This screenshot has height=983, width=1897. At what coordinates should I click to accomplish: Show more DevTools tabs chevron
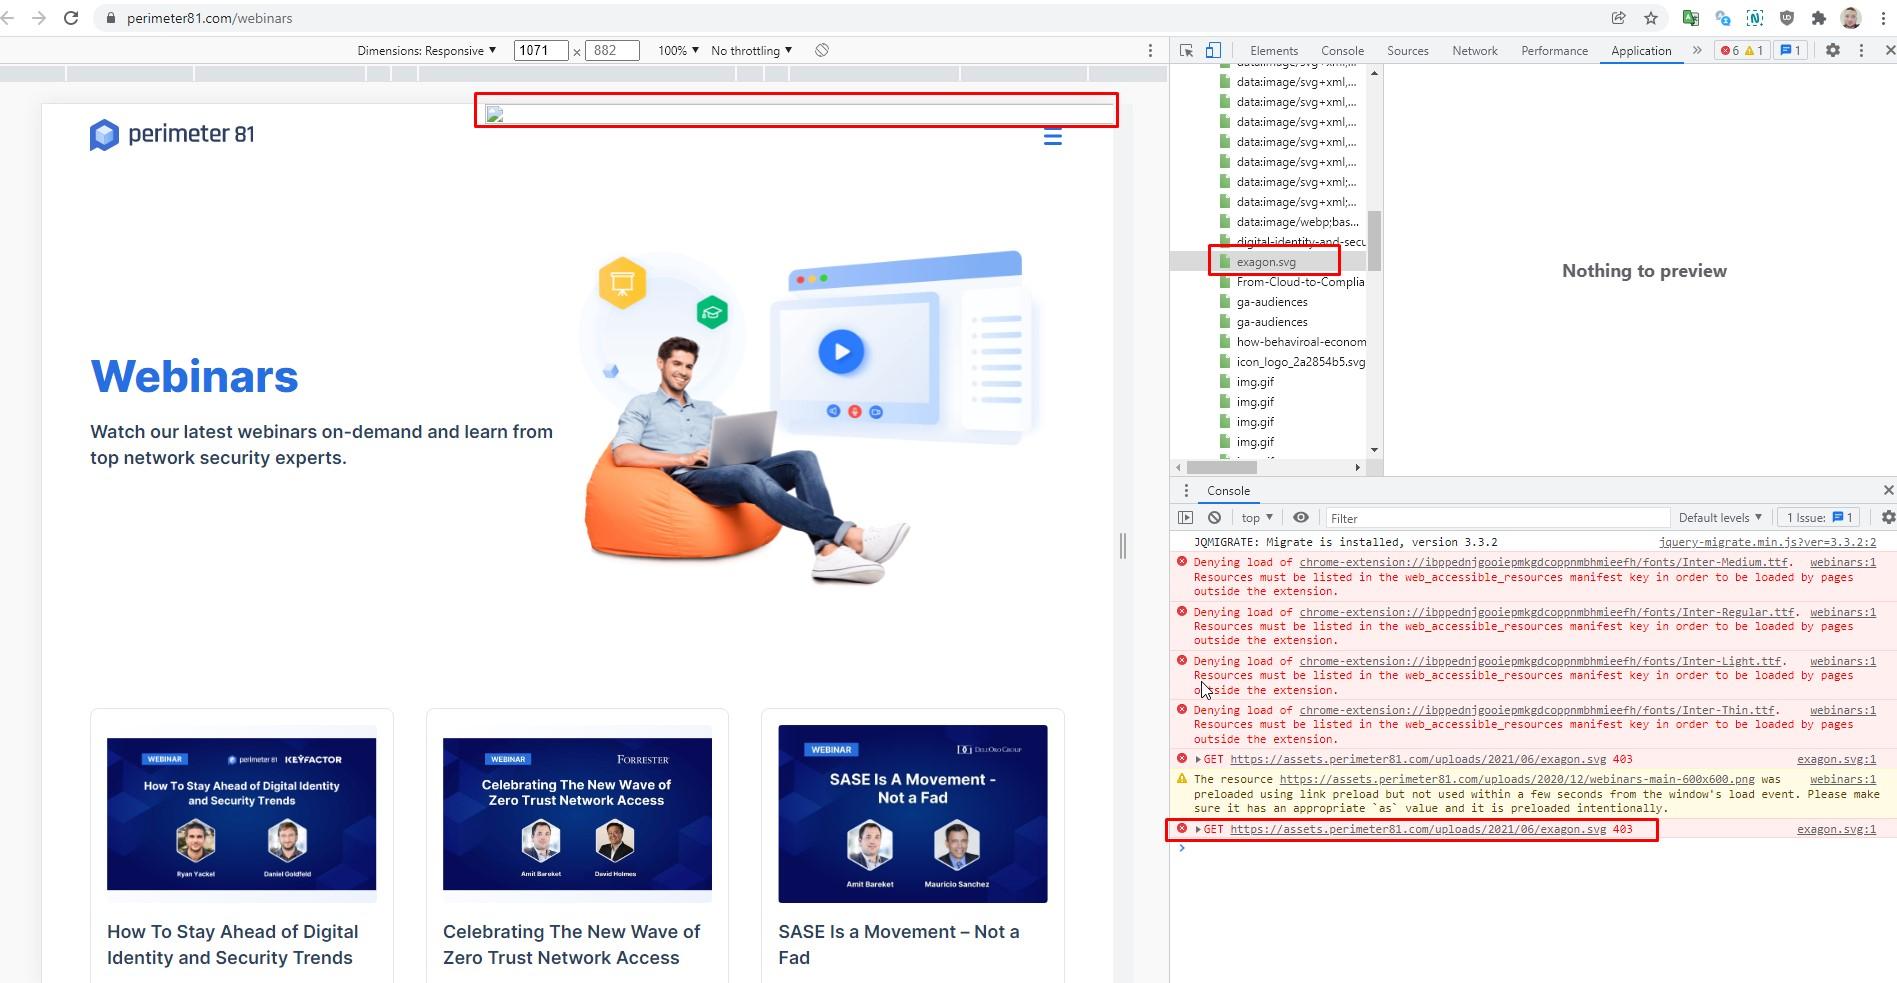pos(1697,50)
